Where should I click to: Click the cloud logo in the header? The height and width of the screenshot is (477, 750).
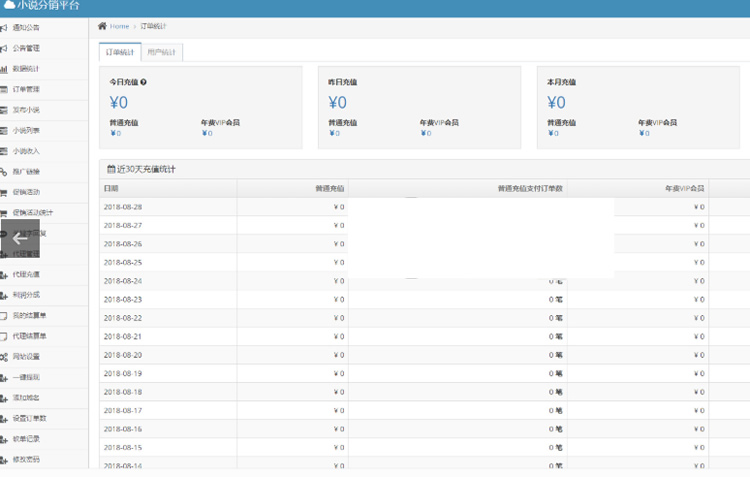[9, 5]
